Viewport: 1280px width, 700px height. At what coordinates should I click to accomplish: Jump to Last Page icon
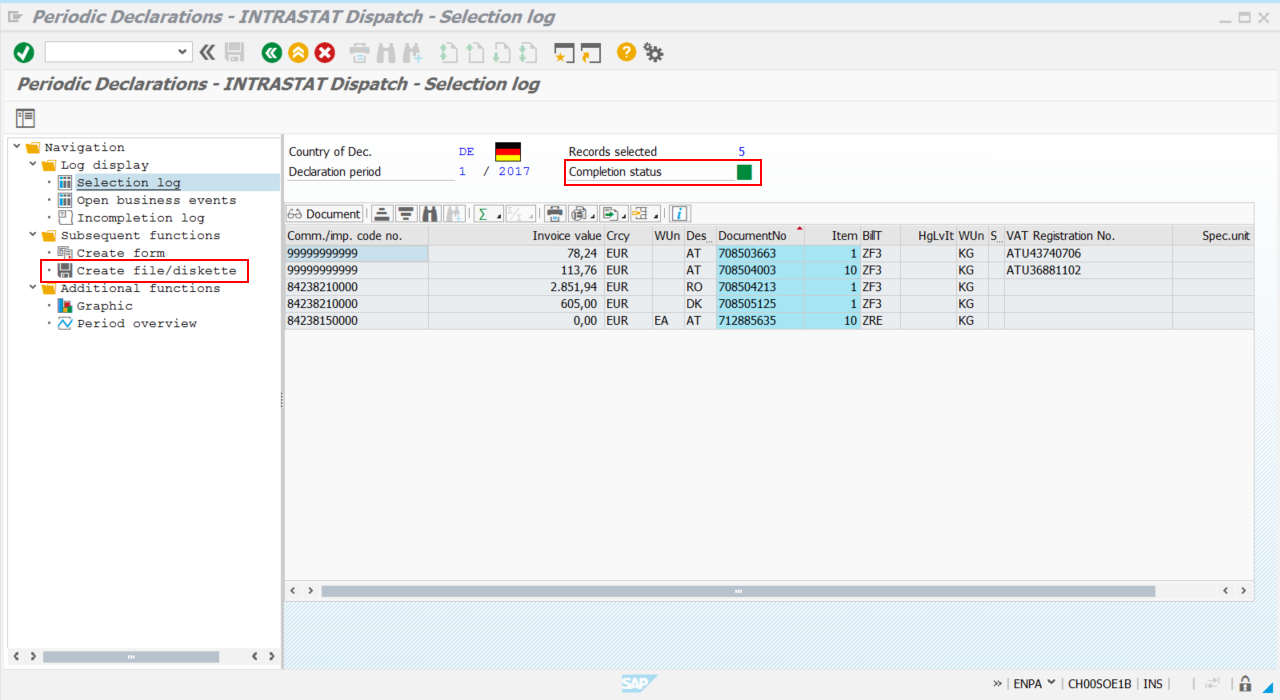[527, 52]
